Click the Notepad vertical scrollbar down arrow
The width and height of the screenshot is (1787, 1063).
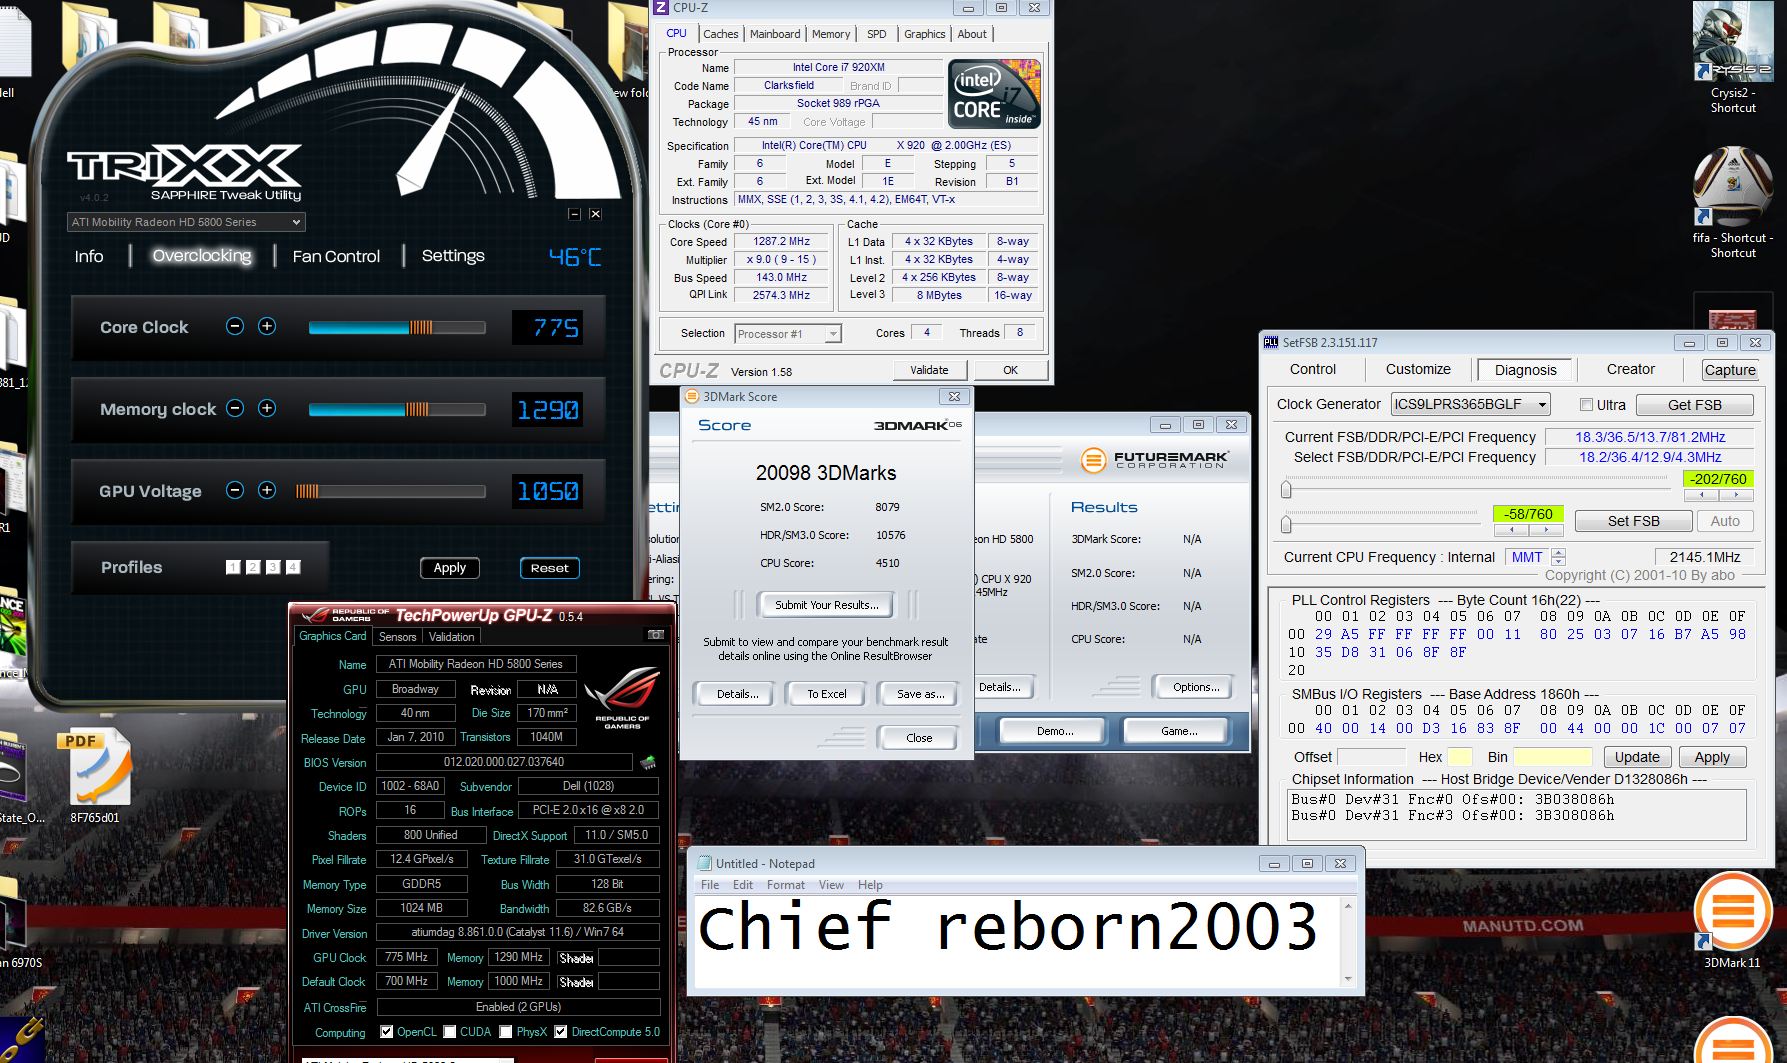[1348, 979]
